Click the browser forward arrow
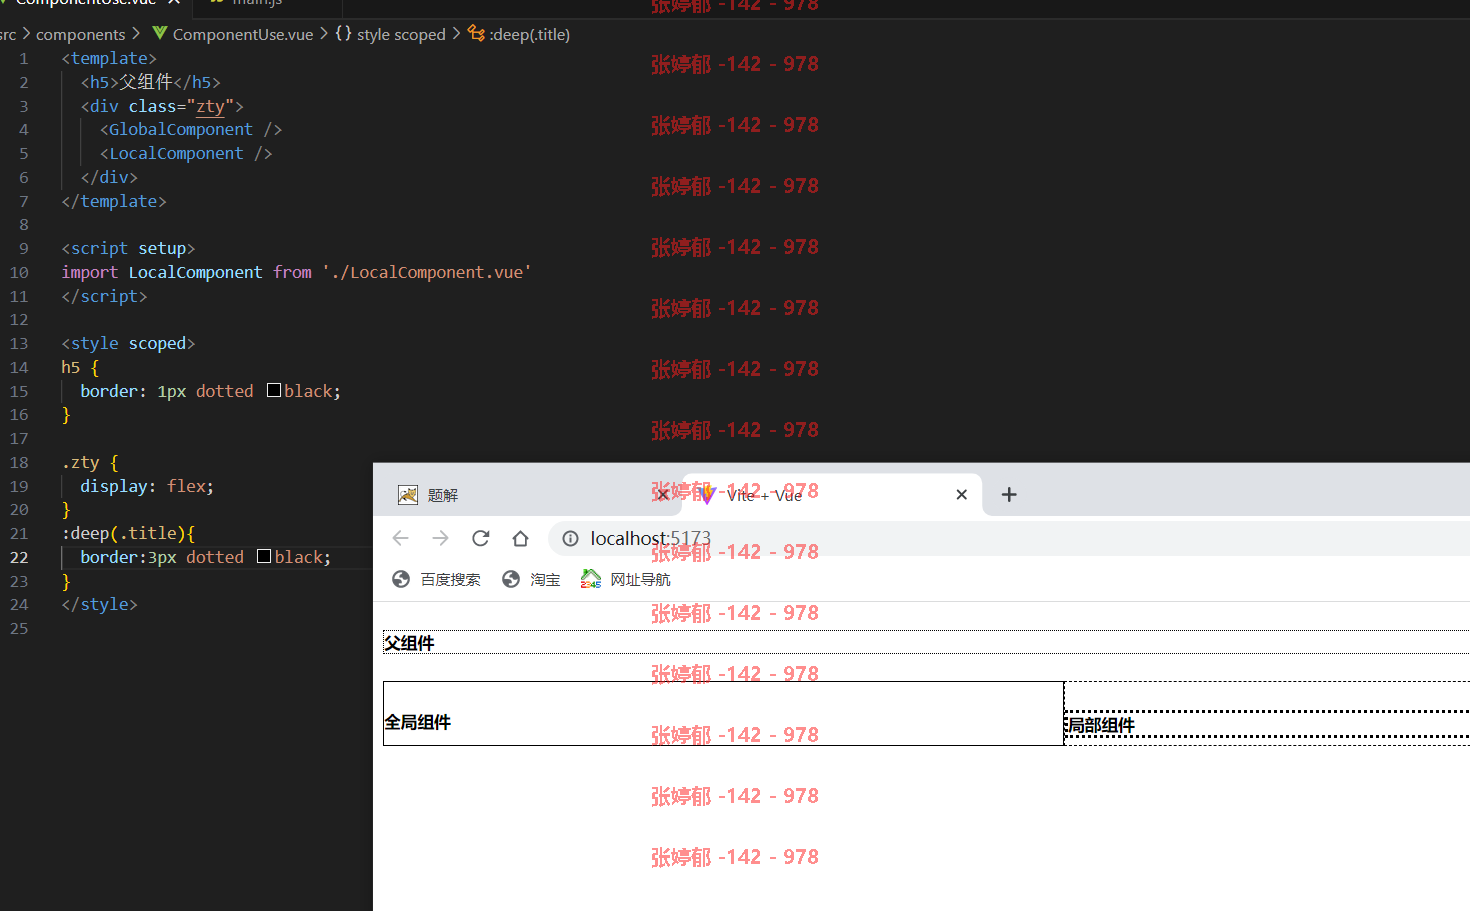The image size is (1470, 911). coord(441,538)
